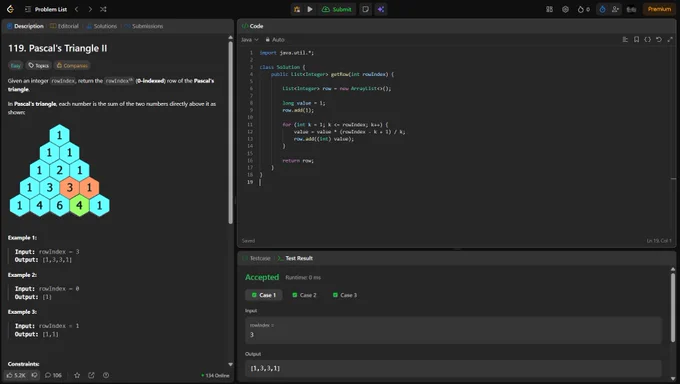Go to the next problem arrow
The width and height of the screenshot is (680, 384).
click(x=90, y=9)
